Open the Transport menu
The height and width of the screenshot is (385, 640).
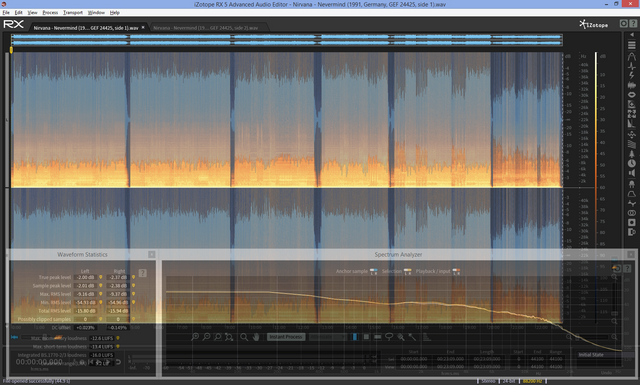[x=73, y=13]
